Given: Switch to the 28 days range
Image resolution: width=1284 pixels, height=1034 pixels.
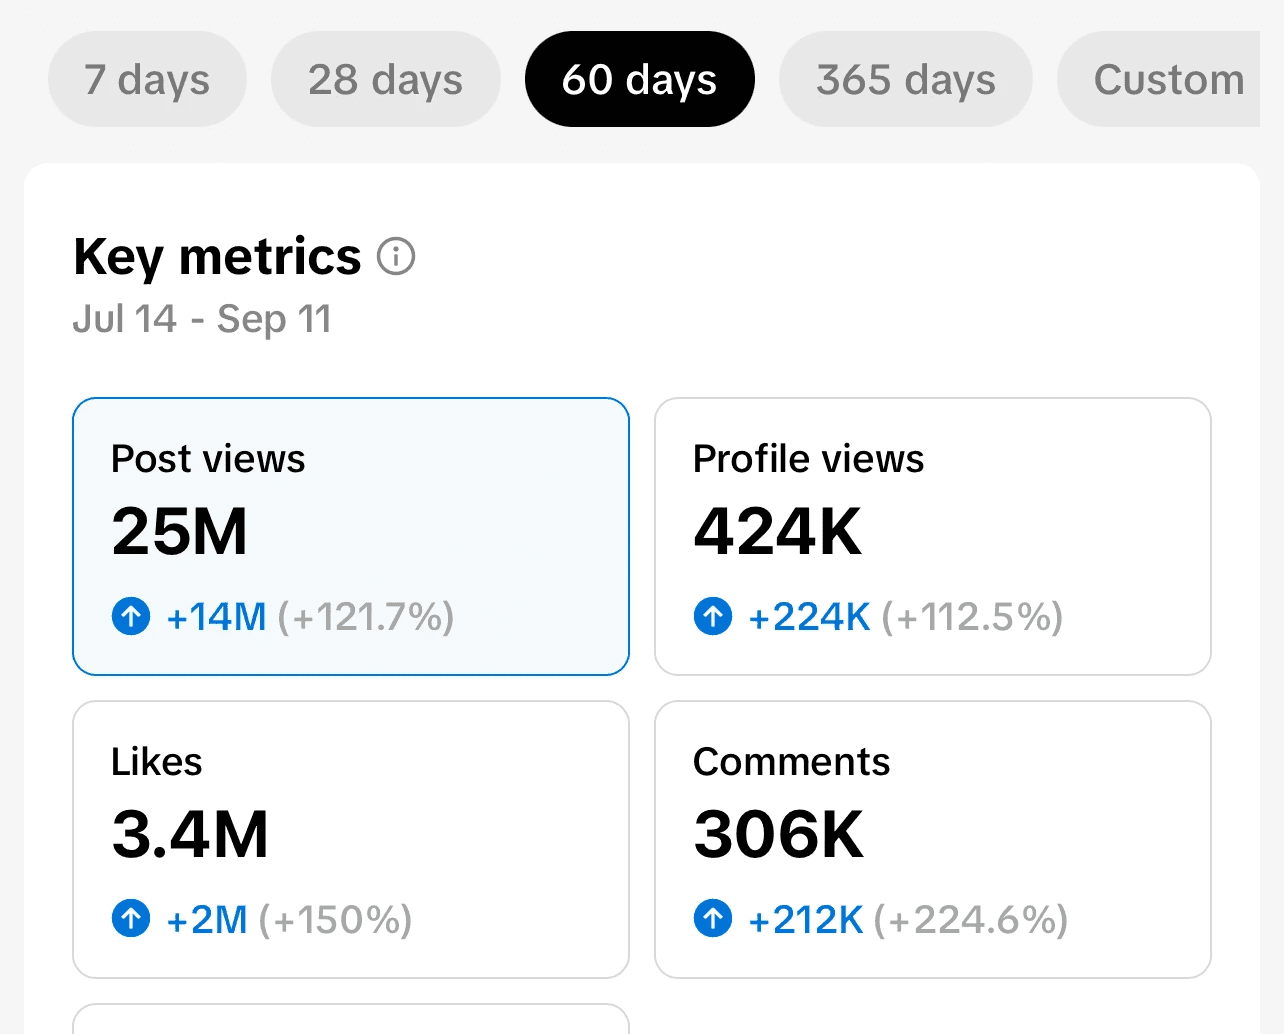Looking at the screenshot, I should pos(386,79).
